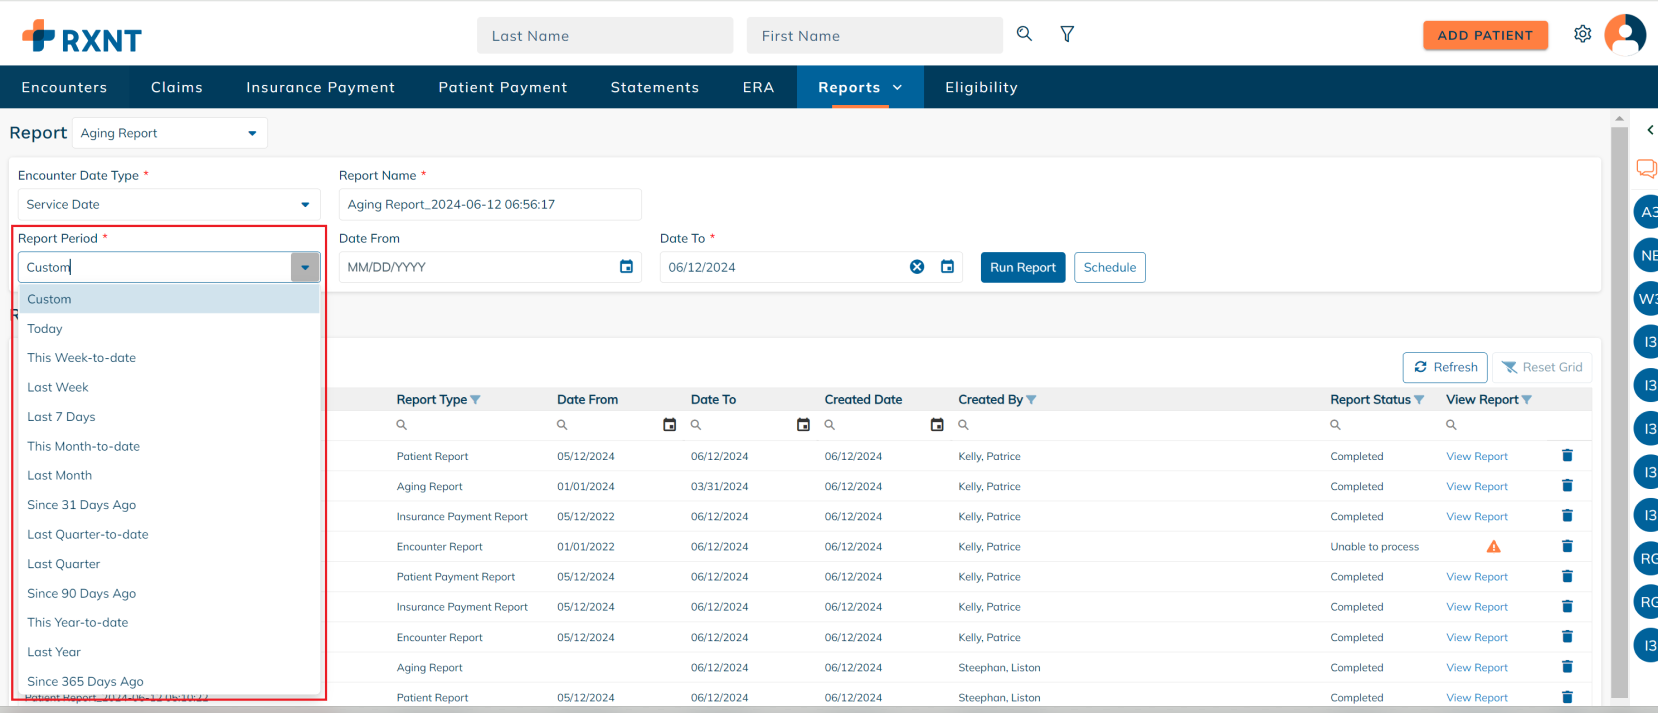
Task: Choose "This Year-to-date" option
Action: point(78,623)
